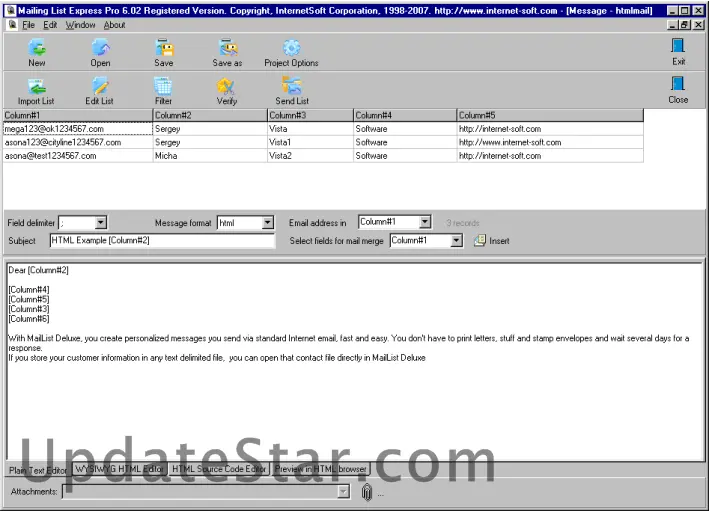Click the ellipsis browse button beside paperclip
Image resolution: width=710 pixels, height=511 pixels.
click(380, 494)
